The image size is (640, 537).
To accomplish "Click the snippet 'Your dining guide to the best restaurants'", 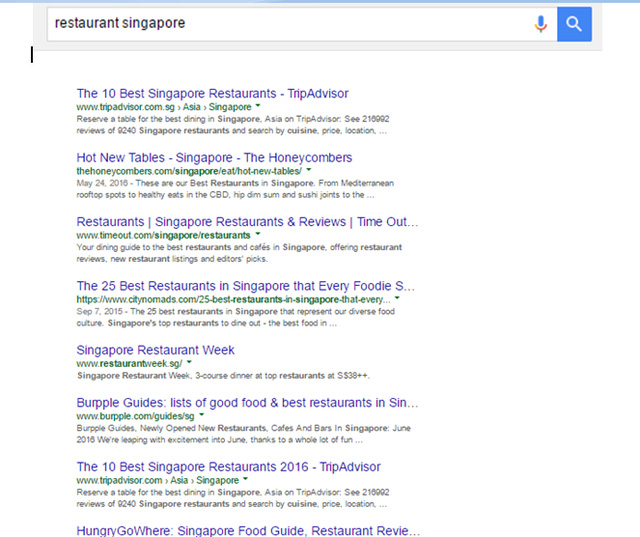I will pyautogui.click(x=239, y=253).
